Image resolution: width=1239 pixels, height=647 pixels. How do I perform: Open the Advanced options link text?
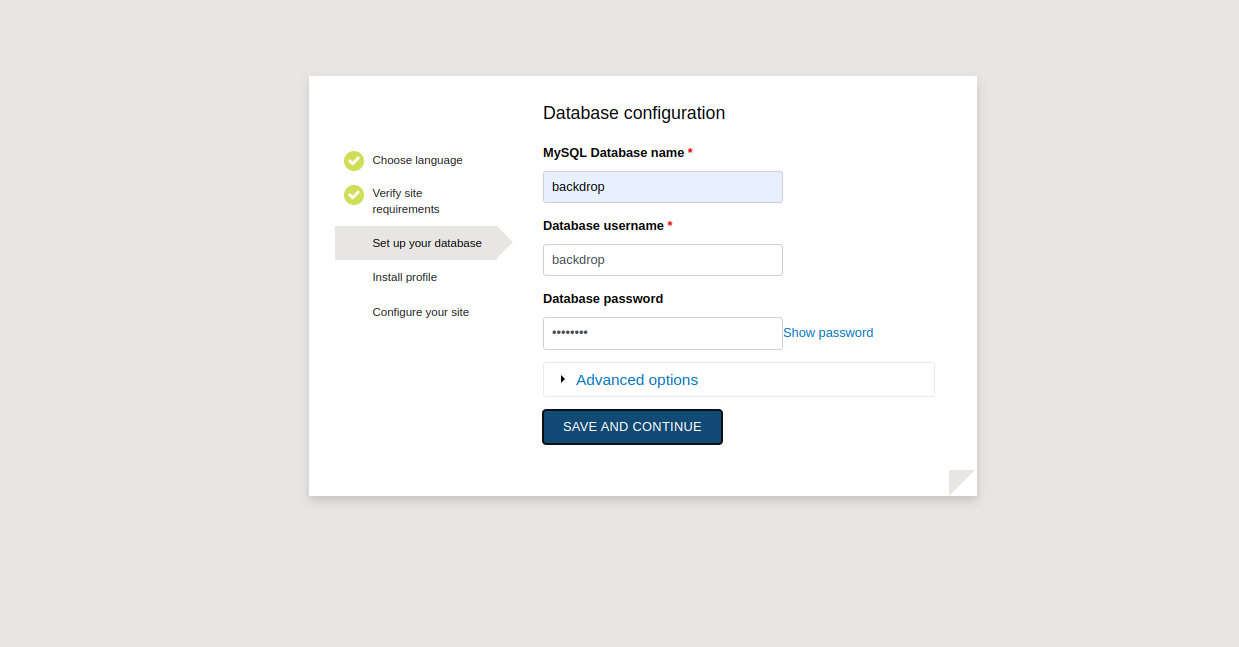coord(637,380)
